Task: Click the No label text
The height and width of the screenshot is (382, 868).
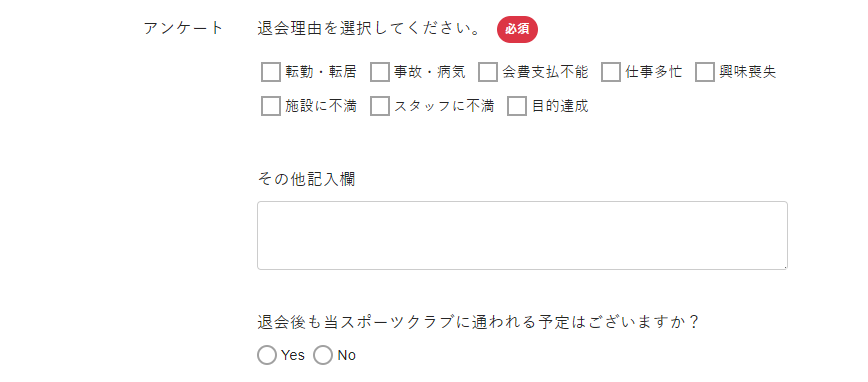Action: (x=347, y=355)
